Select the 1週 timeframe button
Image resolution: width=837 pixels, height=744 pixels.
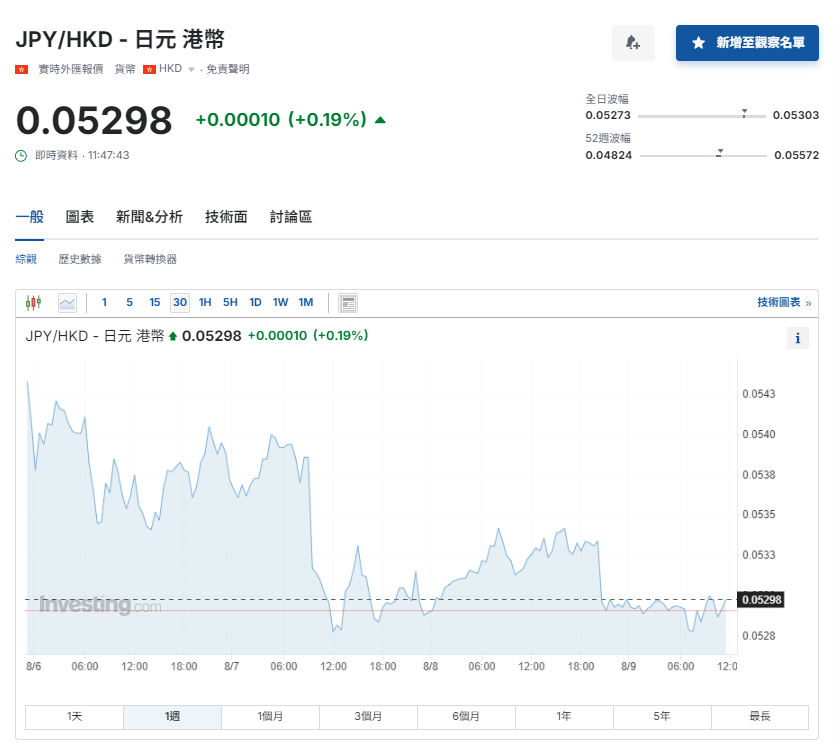pos(171,717)
